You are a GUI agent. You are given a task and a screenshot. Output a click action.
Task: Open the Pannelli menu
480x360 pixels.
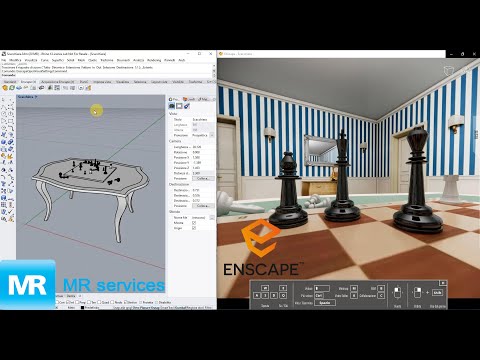pos(170,60)
